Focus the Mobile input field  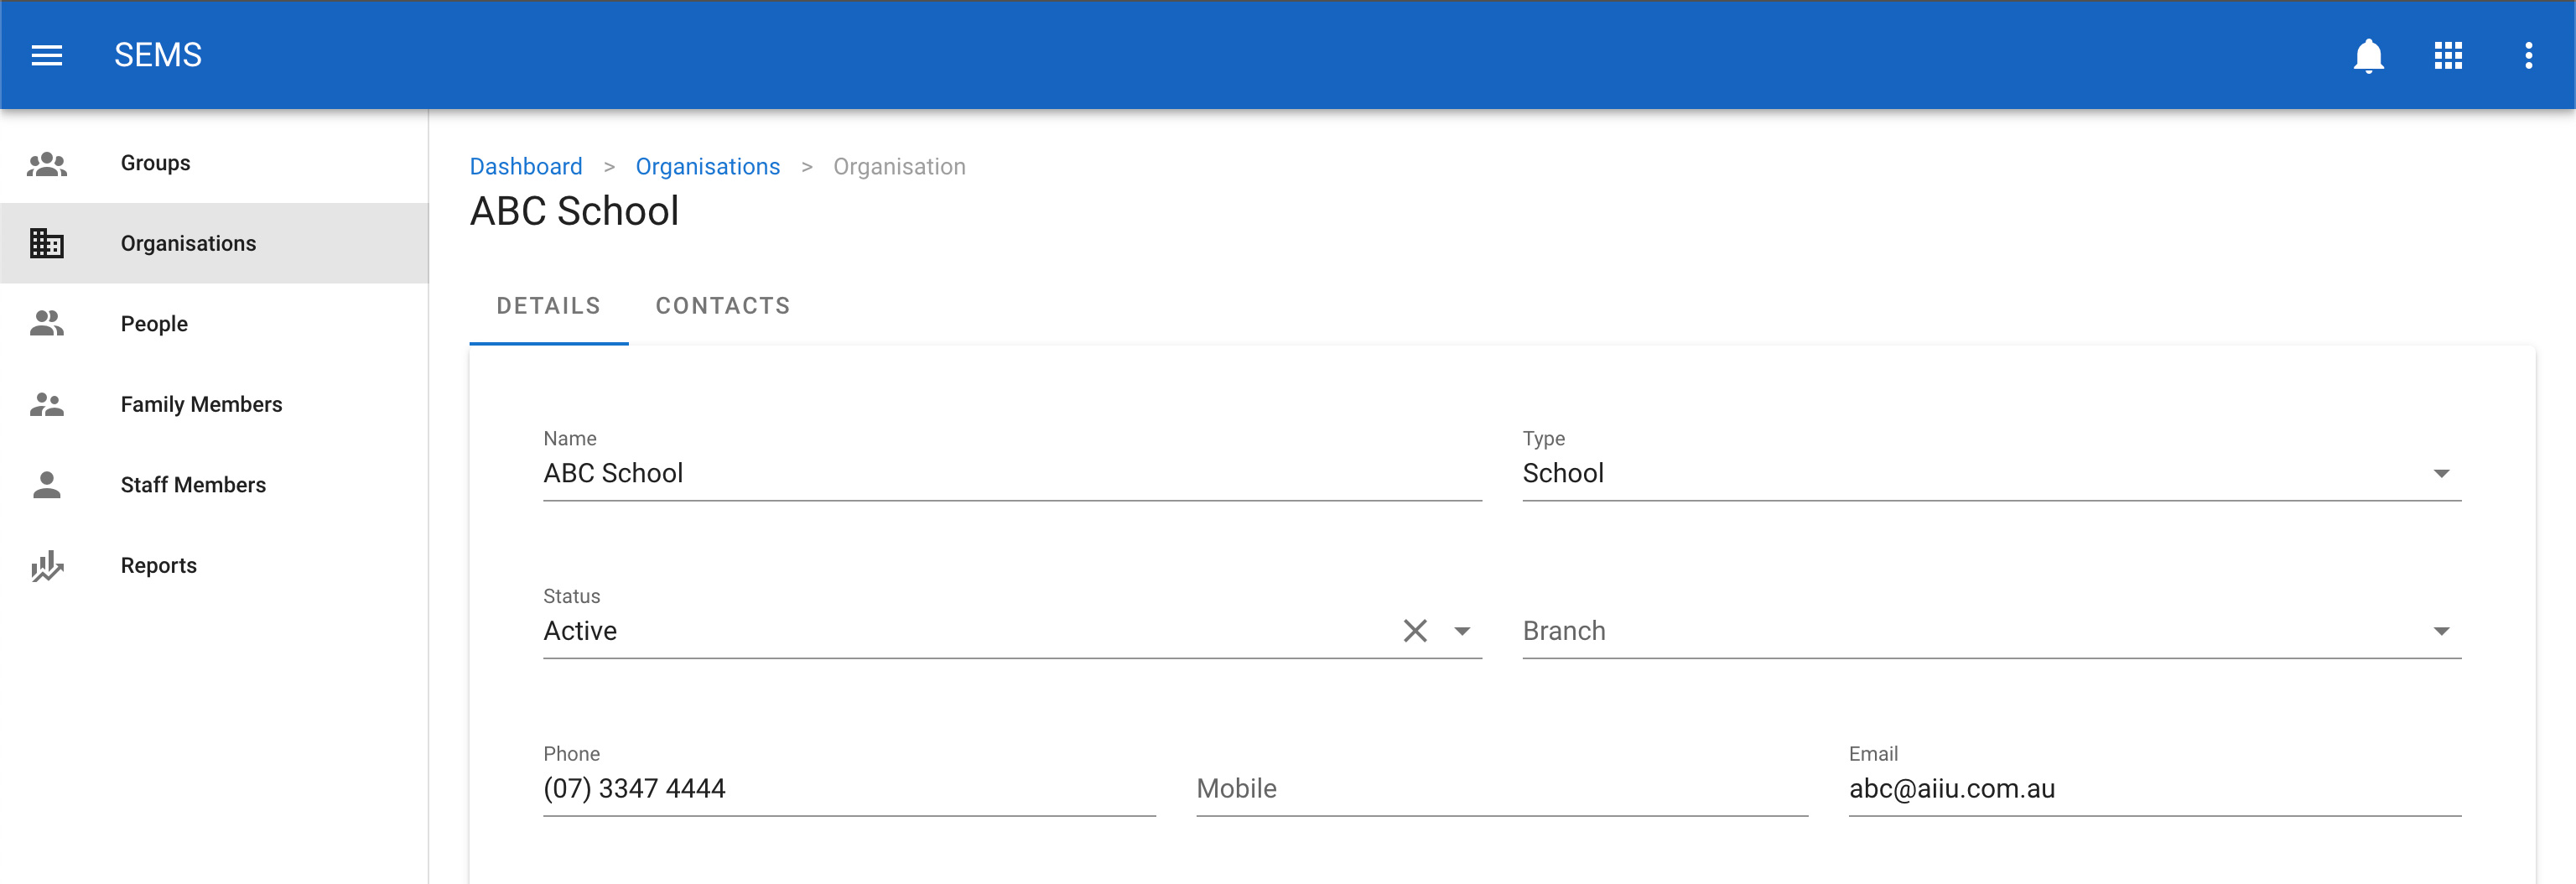[x=1501, y=789]
